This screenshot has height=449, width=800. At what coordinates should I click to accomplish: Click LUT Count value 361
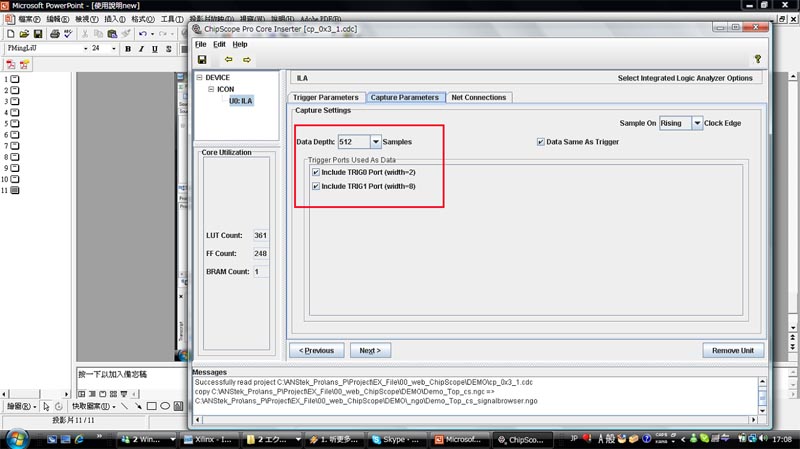pyautogui.click(x=261, y=235)
